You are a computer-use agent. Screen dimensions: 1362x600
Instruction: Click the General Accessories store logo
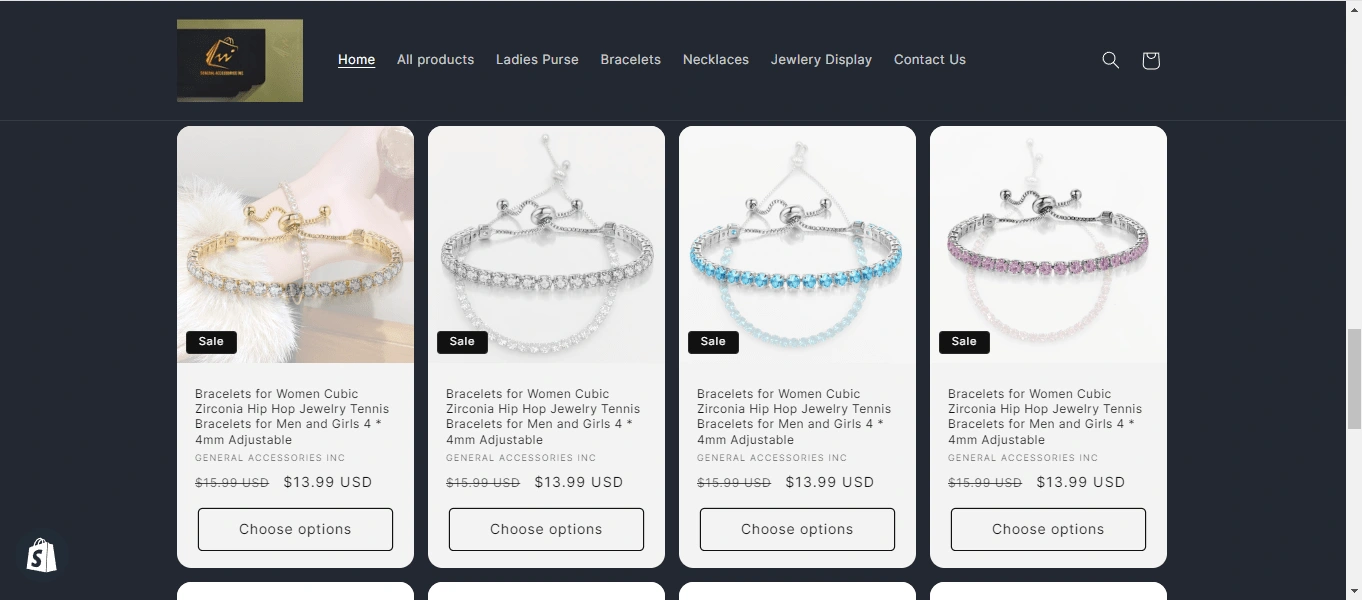pos(240,60)
